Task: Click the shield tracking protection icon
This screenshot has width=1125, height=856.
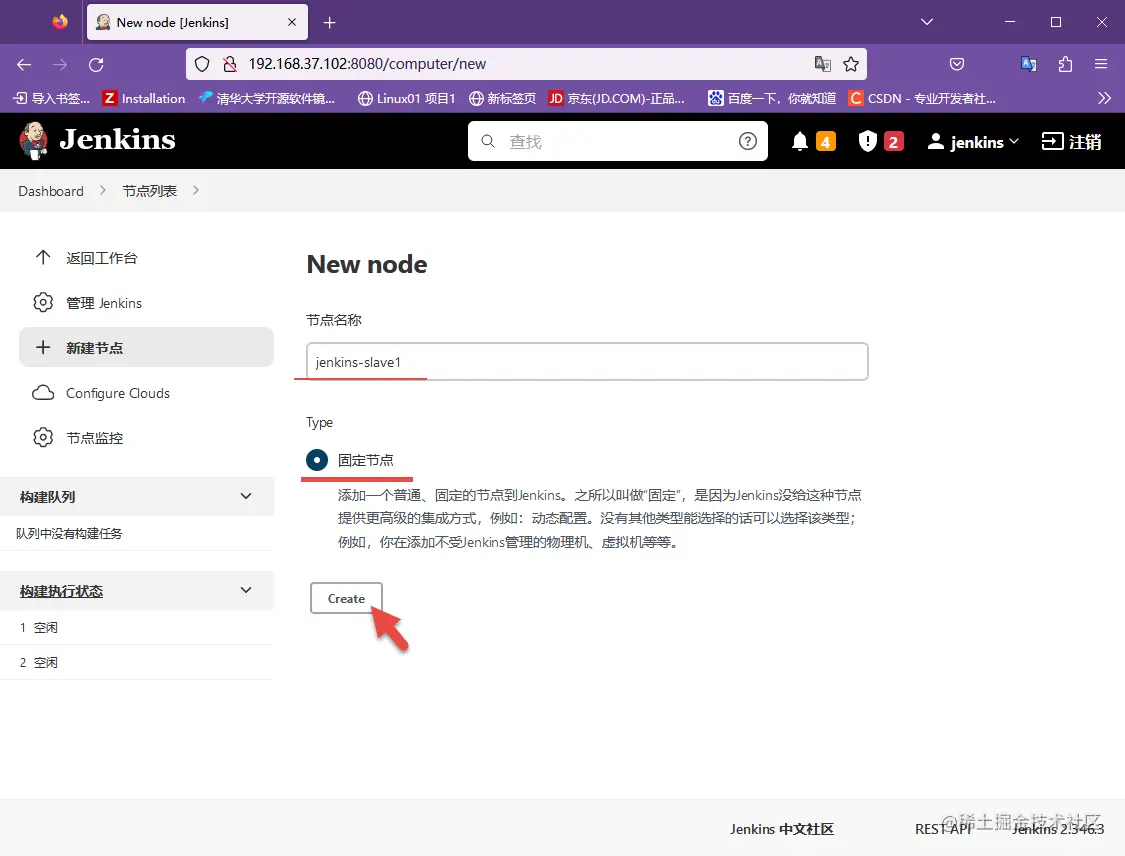Action: point(202,64)
